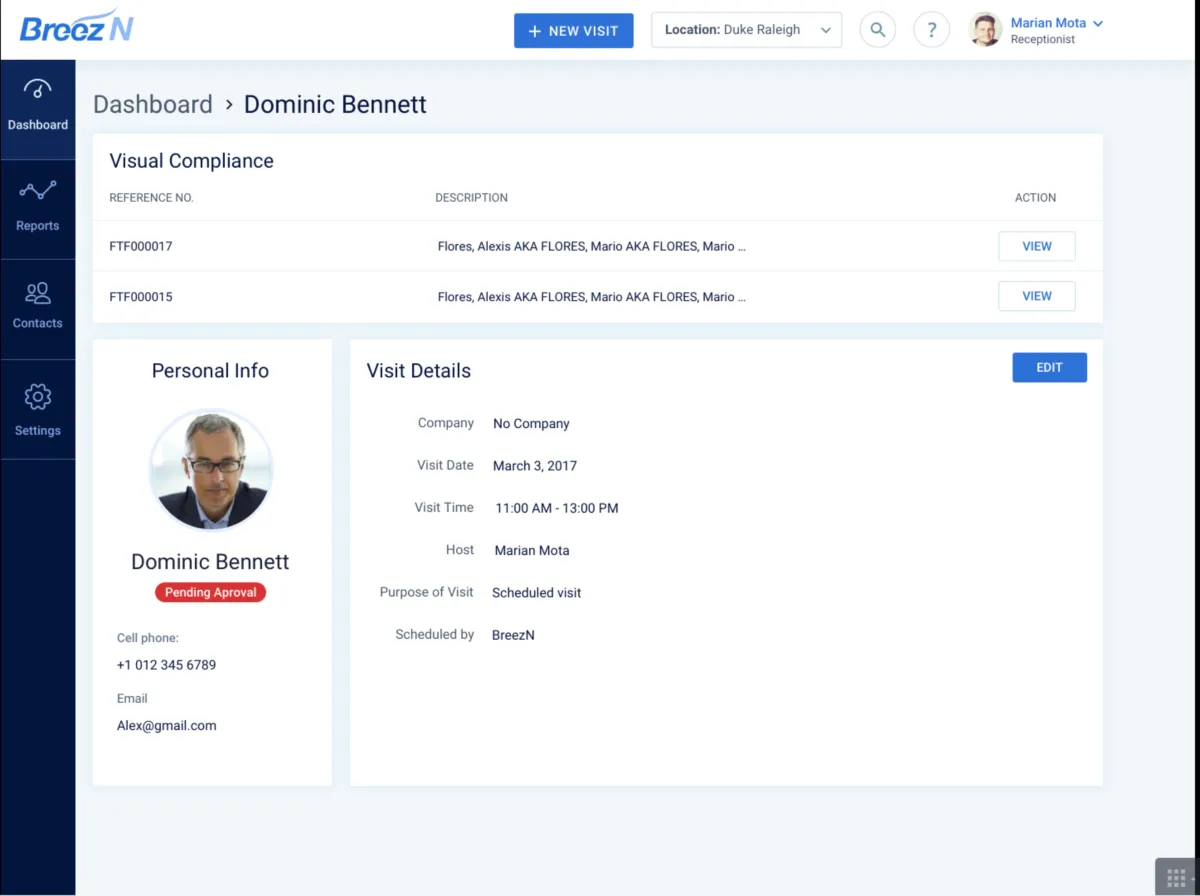
Task: Click the EDIT button in Visit Details
Action: 1049,367
